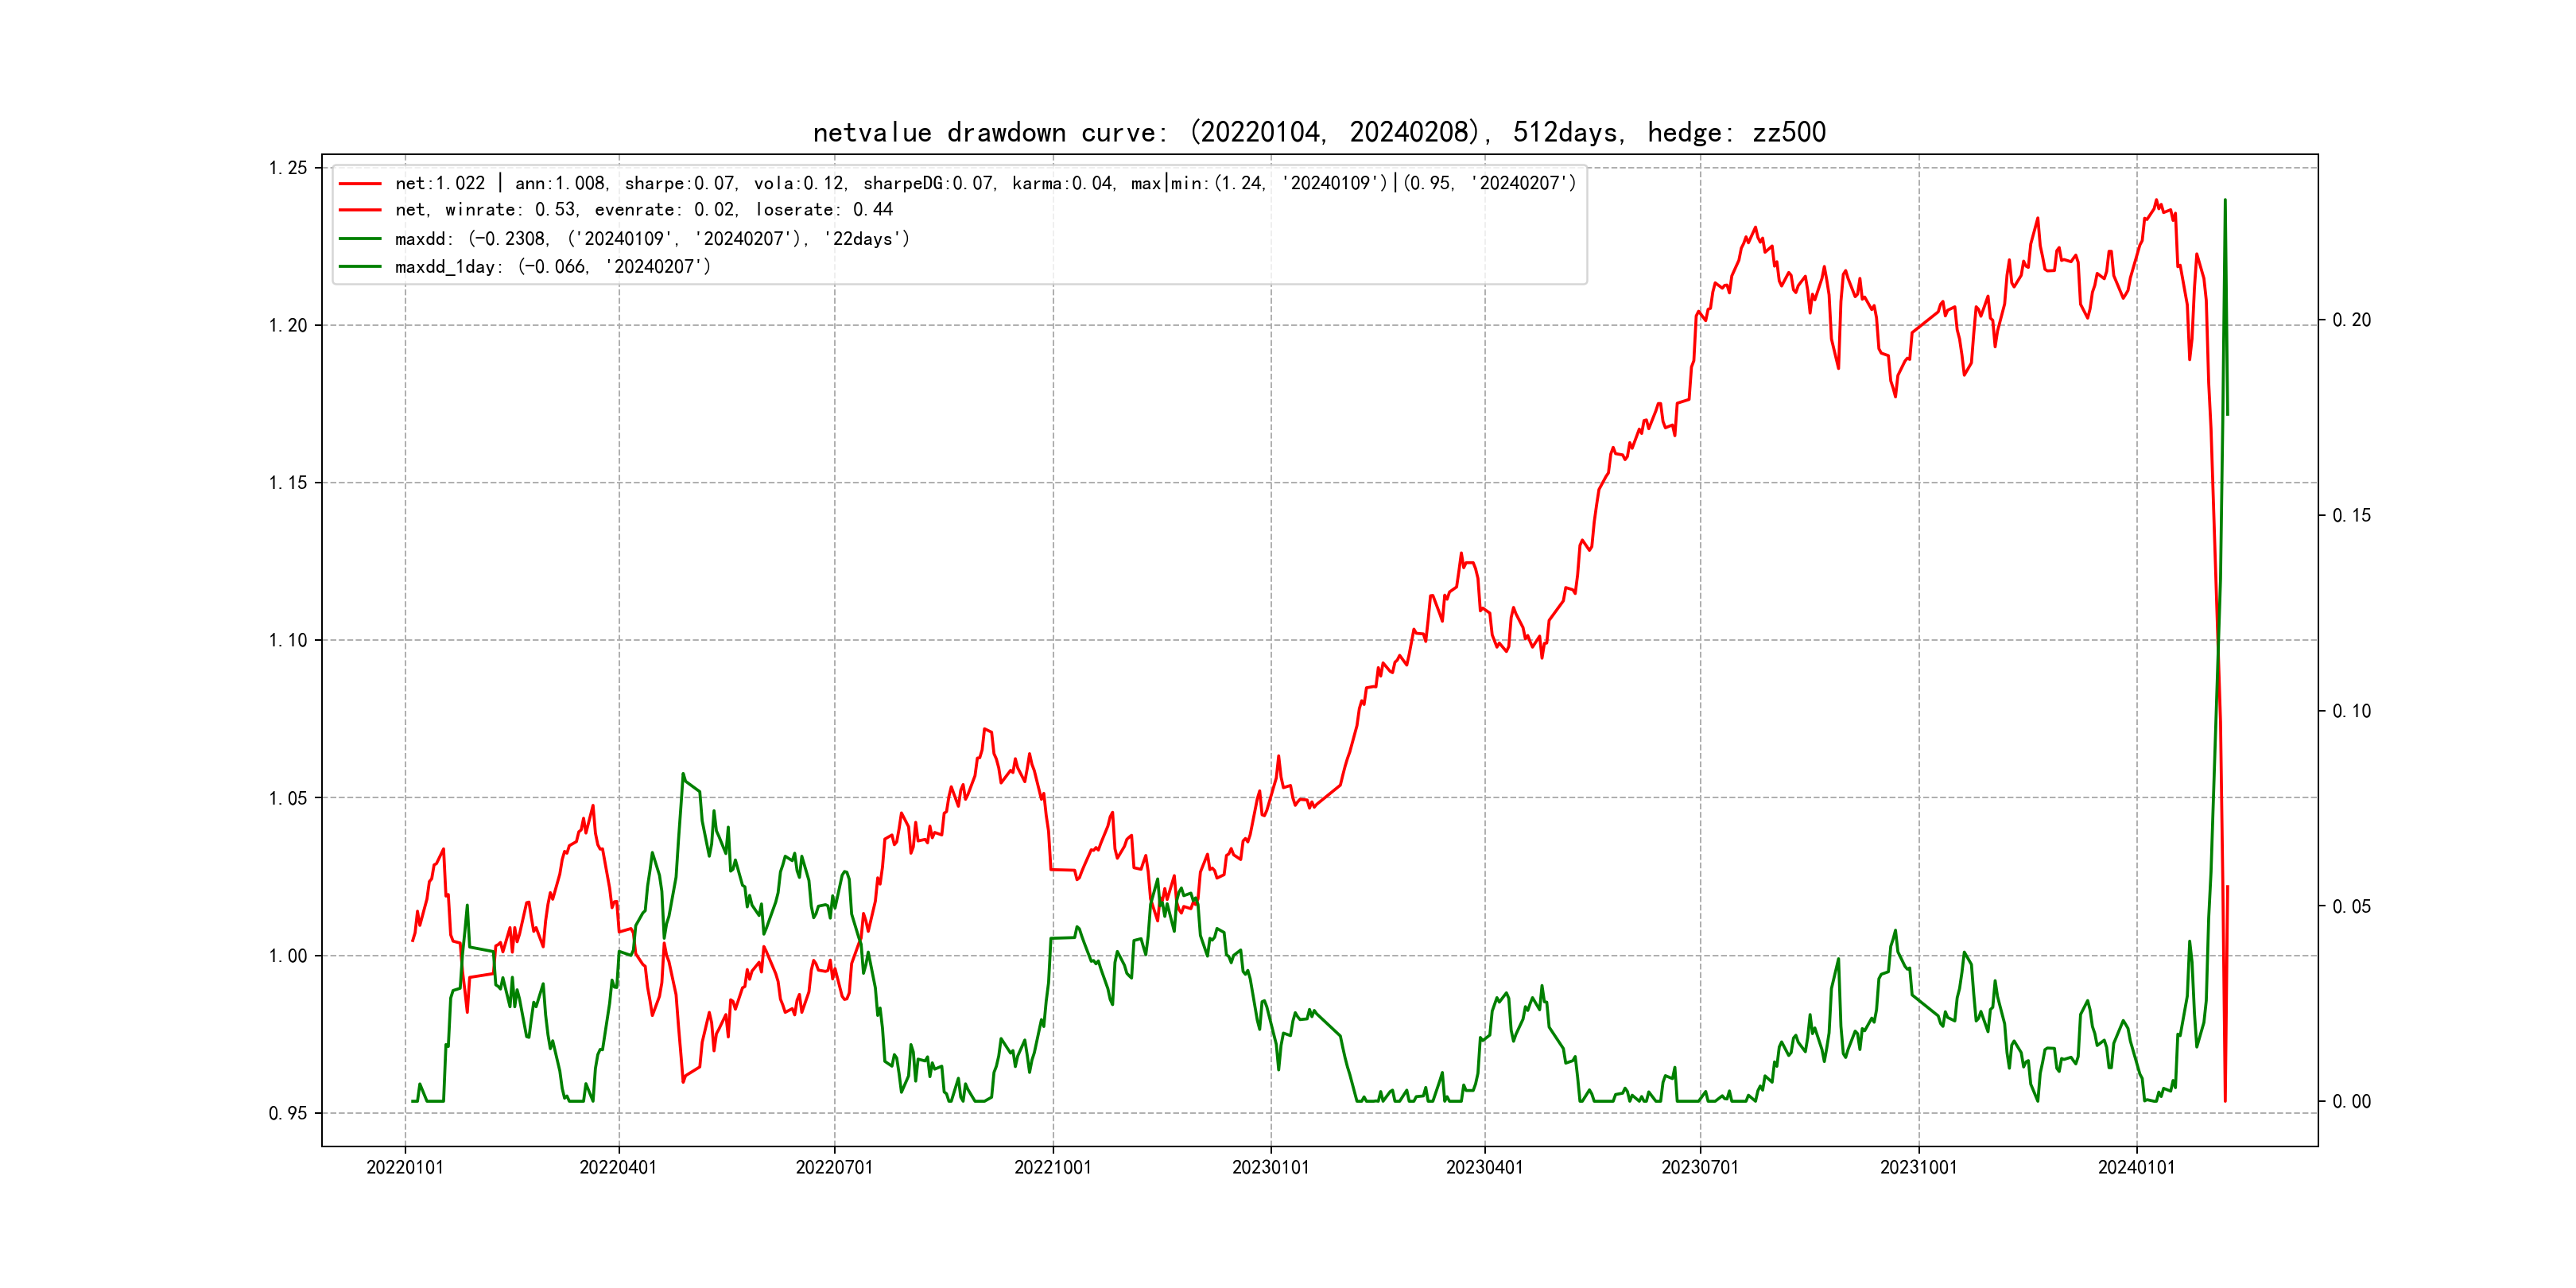
Task: Click the 20231001 x-axis date label
Action: click(x=1919, y=1168)
